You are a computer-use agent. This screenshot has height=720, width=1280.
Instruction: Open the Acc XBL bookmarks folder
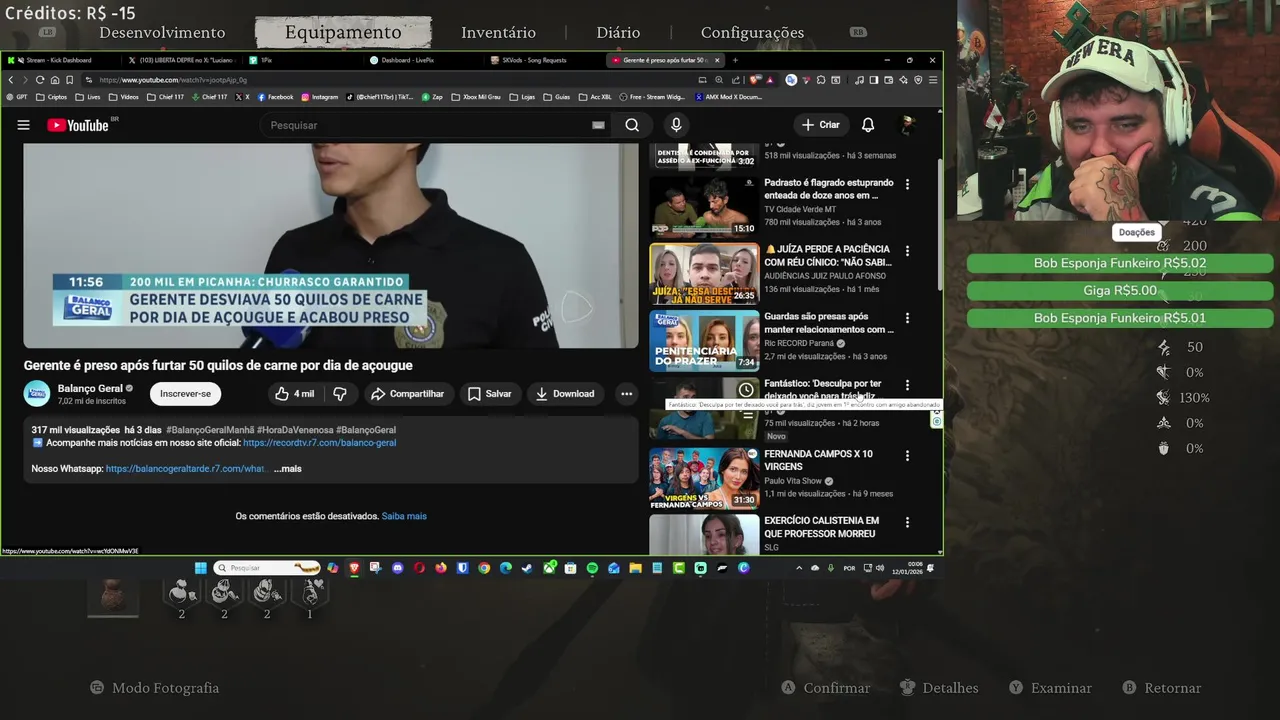click(596, 97)
